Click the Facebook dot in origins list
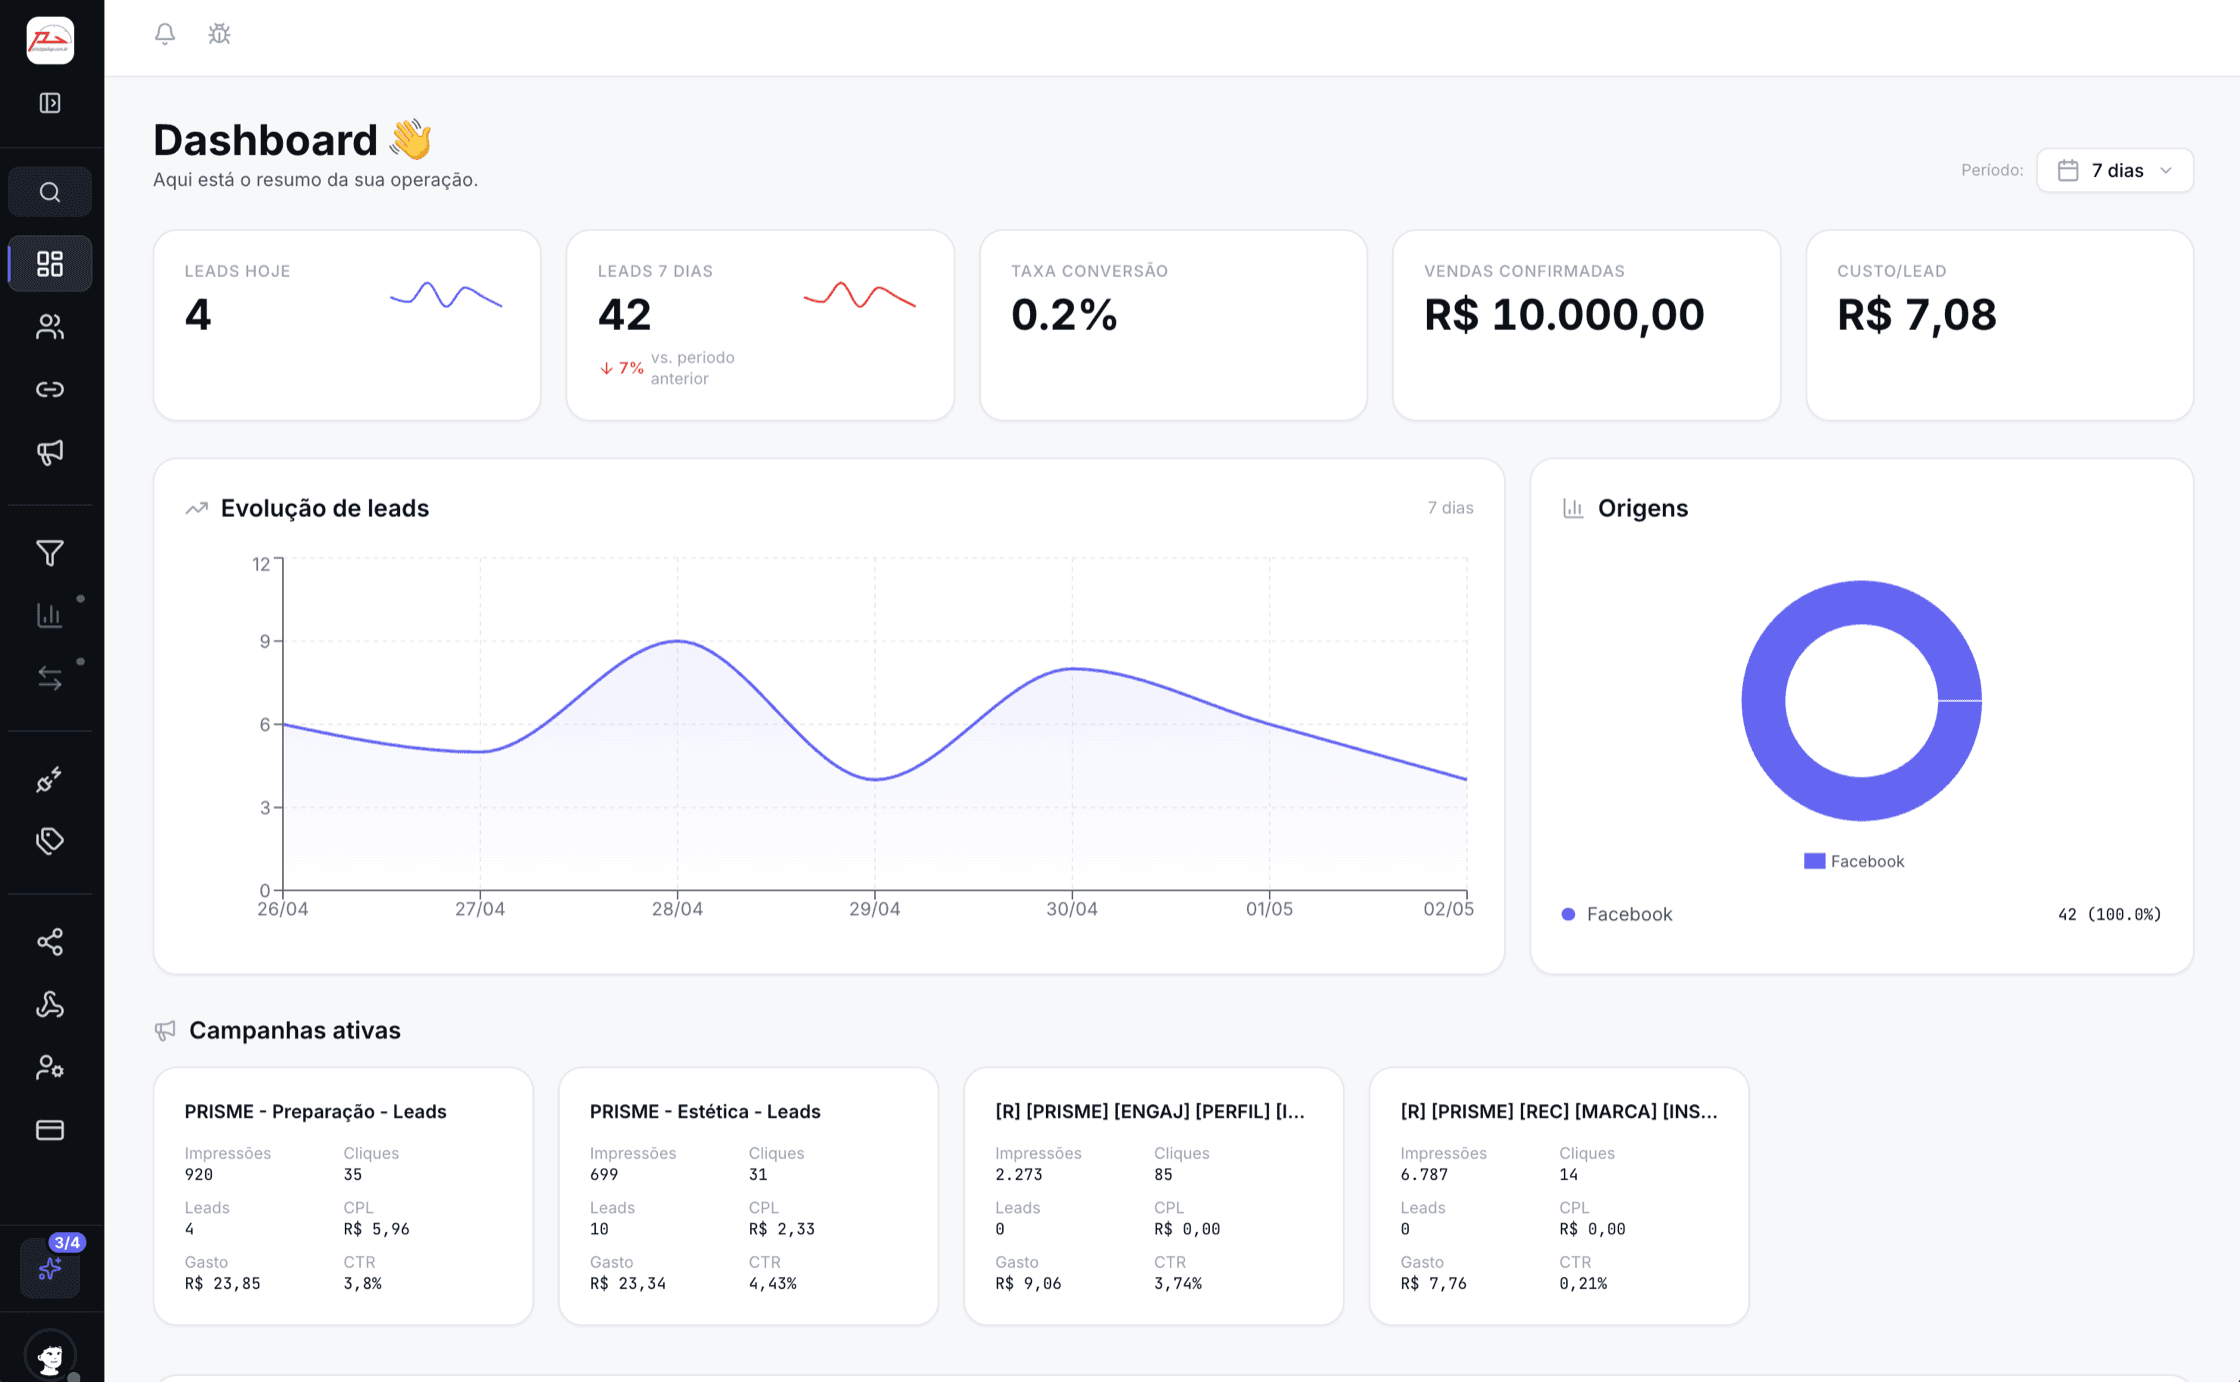The width and height of the screenshot is (2240, 1382). 1568,914
